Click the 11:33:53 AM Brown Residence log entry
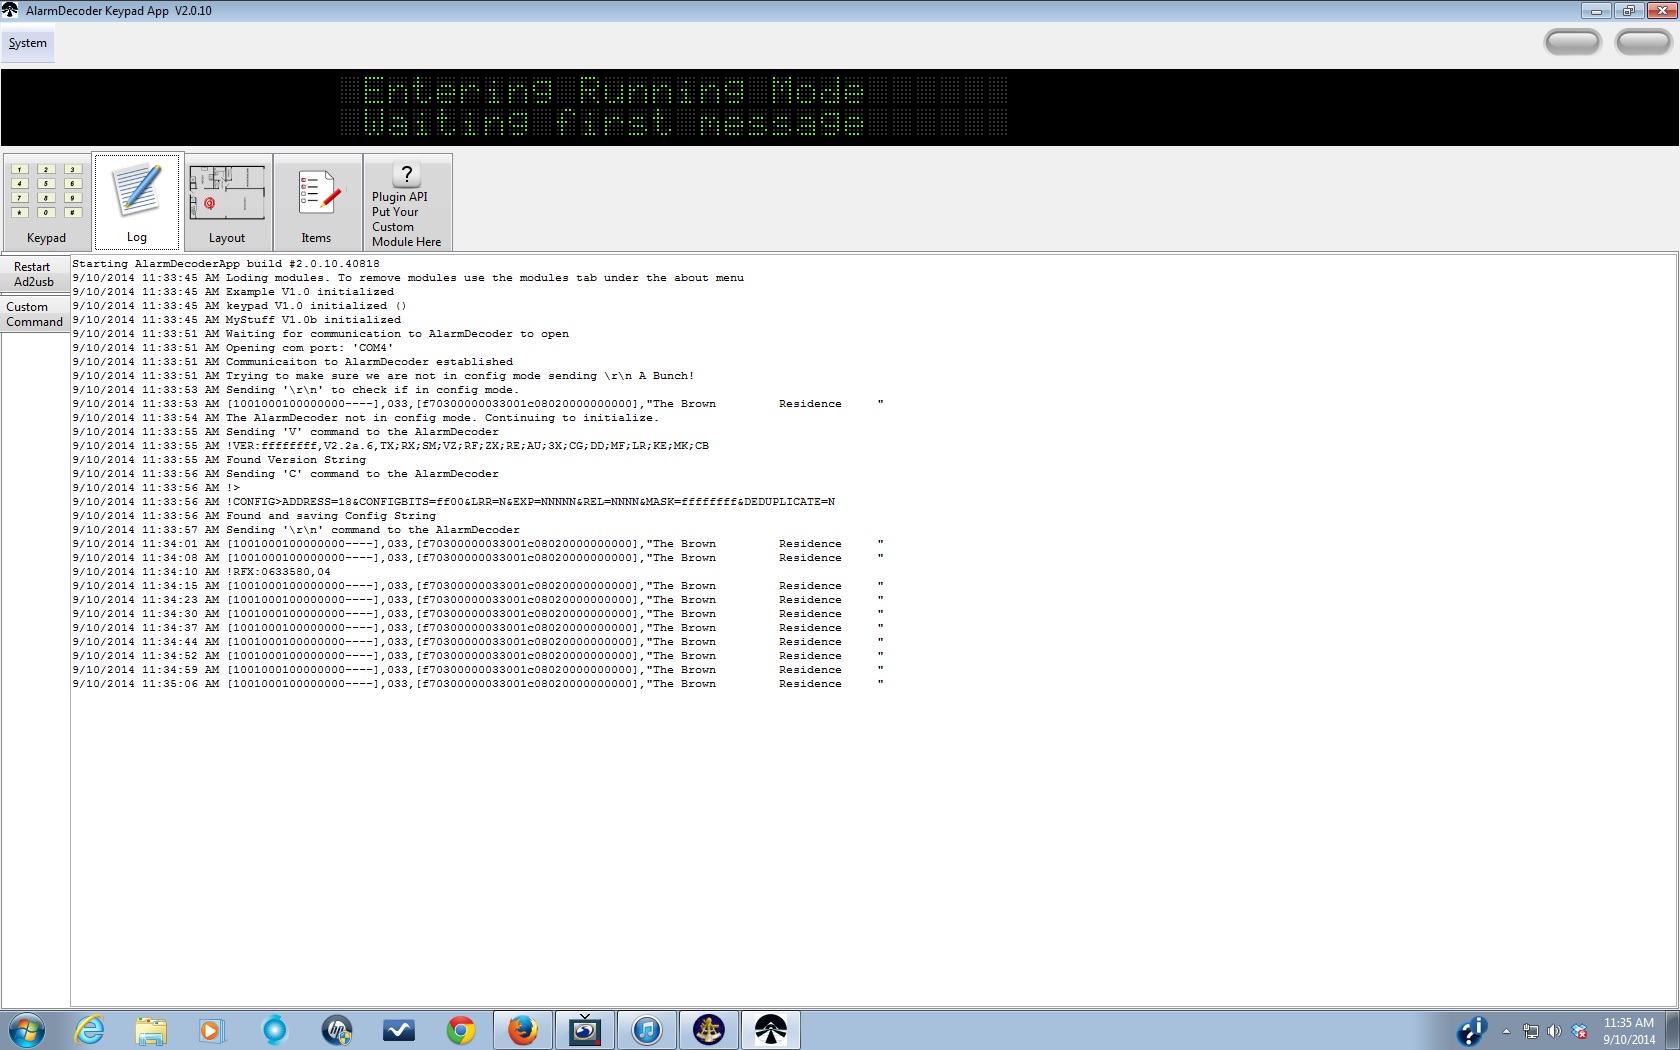The width and height of the screenshot is (1680, 1050). click(x=478, y=404)
